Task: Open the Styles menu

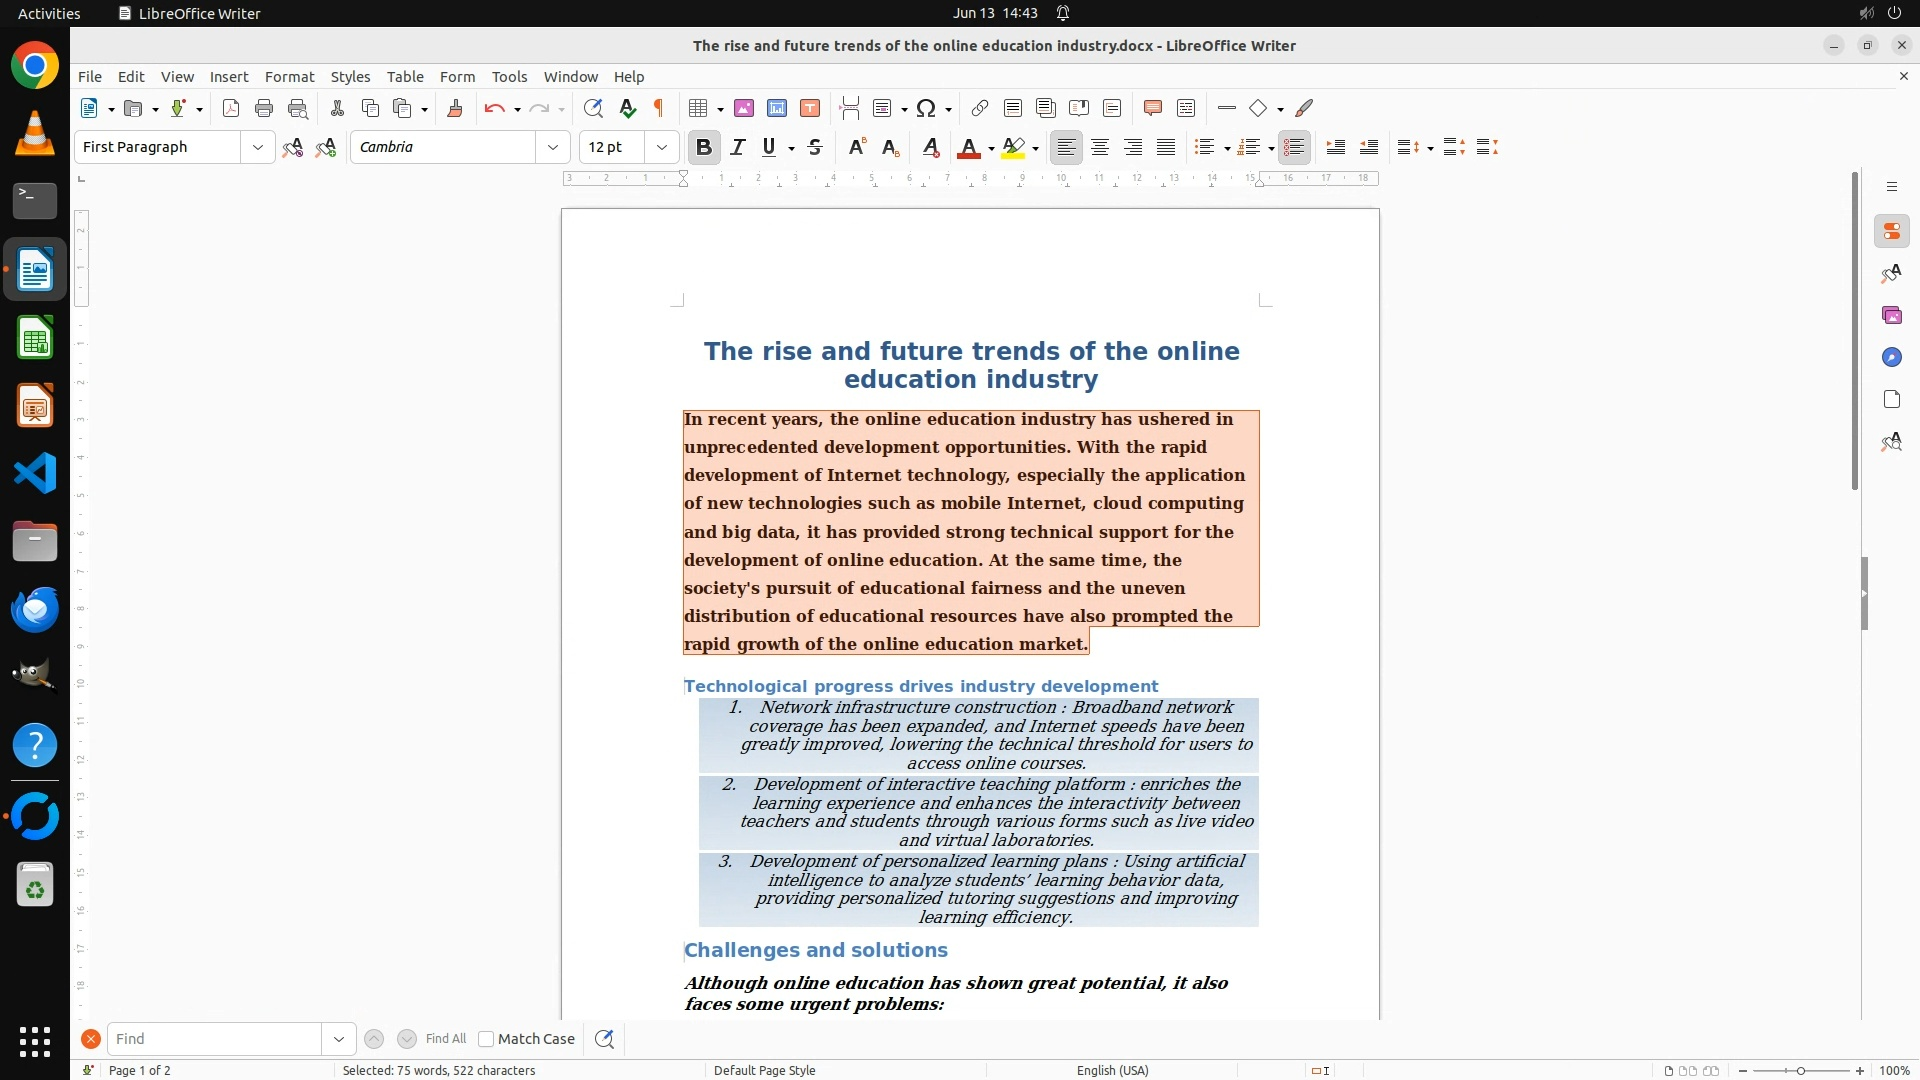Action: 350,77
